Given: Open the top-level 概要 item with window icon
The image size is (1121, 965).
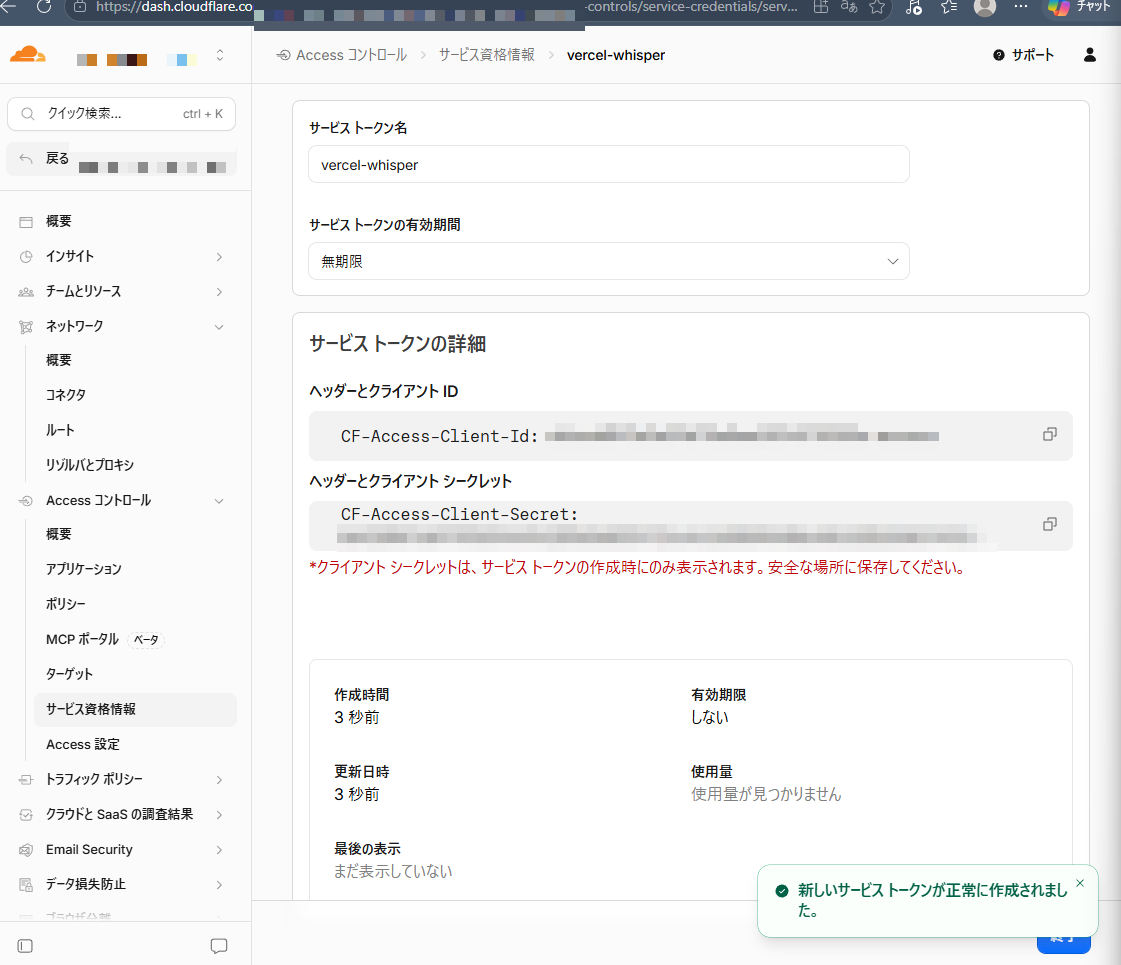Looking at the screenshot, I should [x=59, y=222].
